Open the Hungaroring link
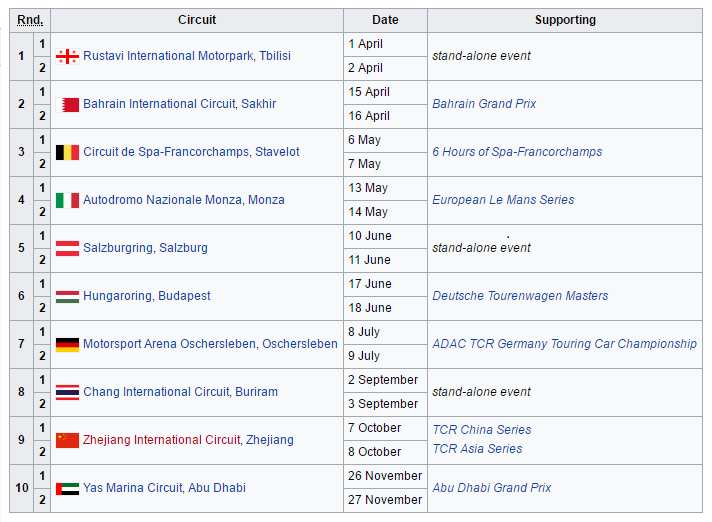This screenshot has height=522, width=712. [x=117, y=296]
